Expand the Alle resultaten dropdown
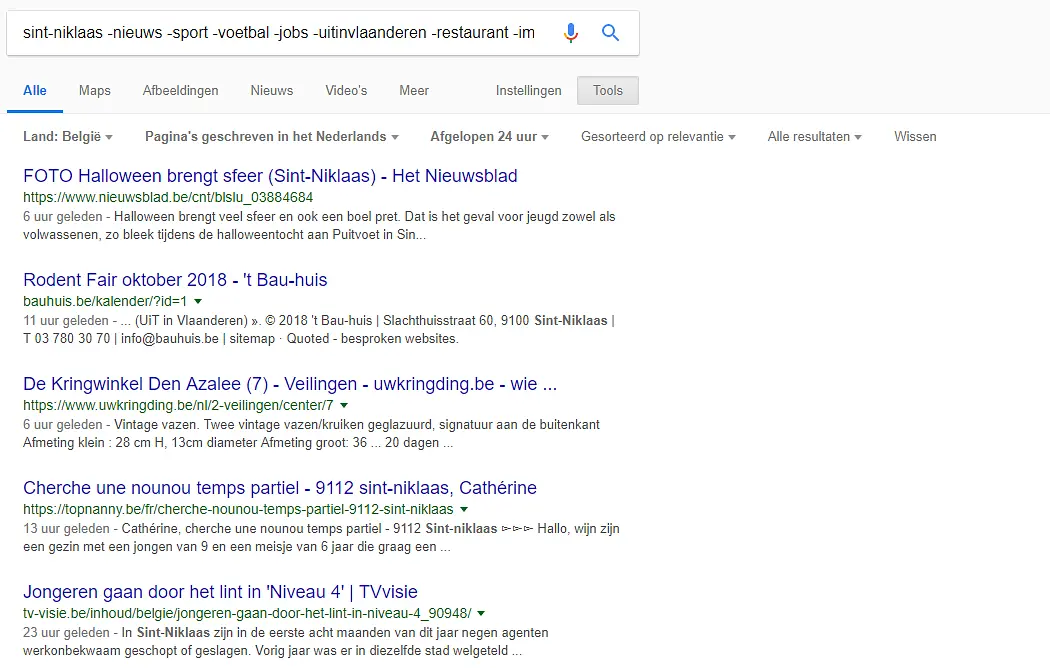 click(814, 137)
